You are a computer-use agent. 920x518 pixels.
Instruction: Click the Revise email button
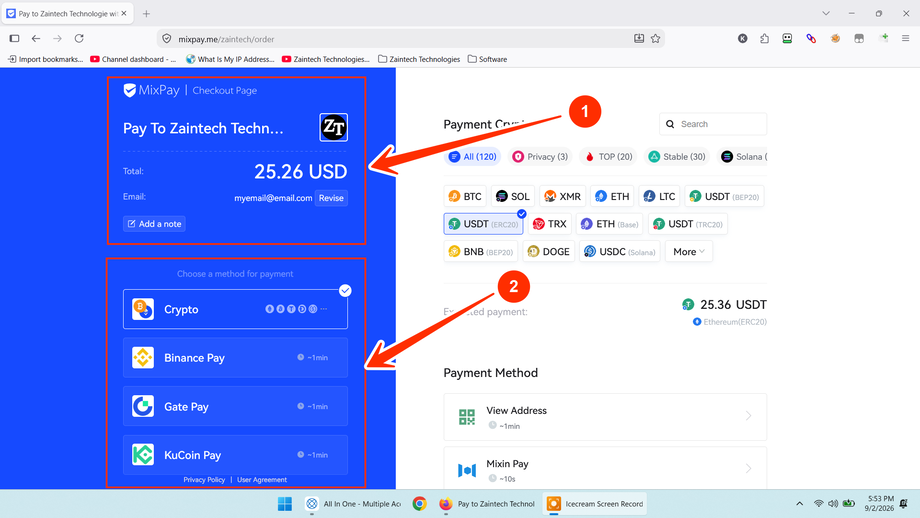pyautogui.click(x=331, y=198)
